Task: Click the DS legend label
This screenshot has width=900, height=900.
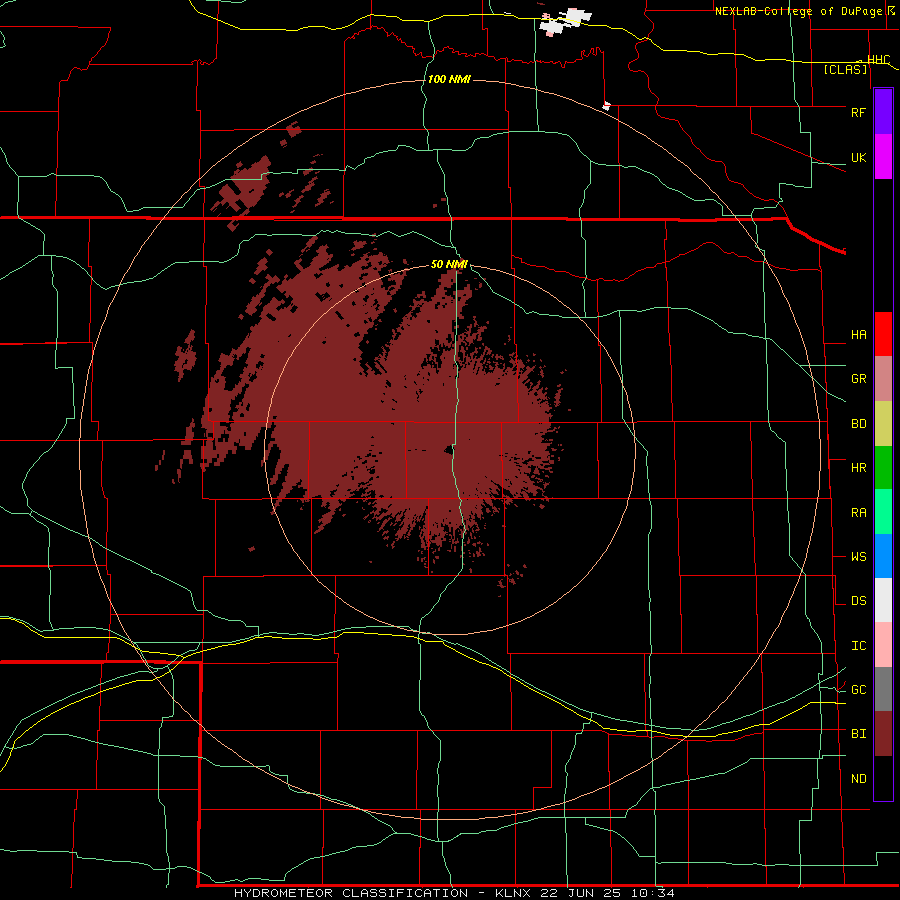Action: (x=858, y=601)
